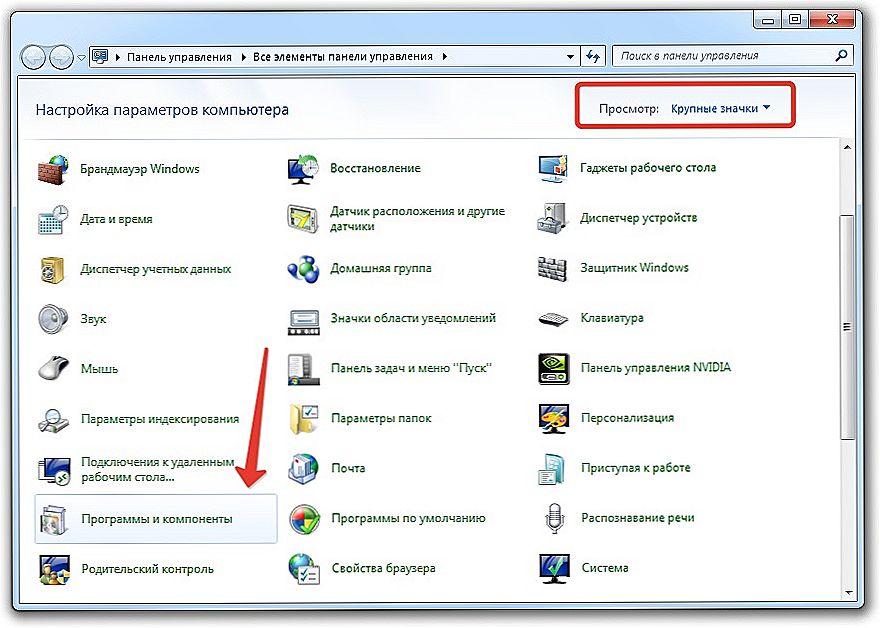This screenshot has width=880, height=628.
Task: Click the search magnifier icon
Action: click(x=841, y=56)
